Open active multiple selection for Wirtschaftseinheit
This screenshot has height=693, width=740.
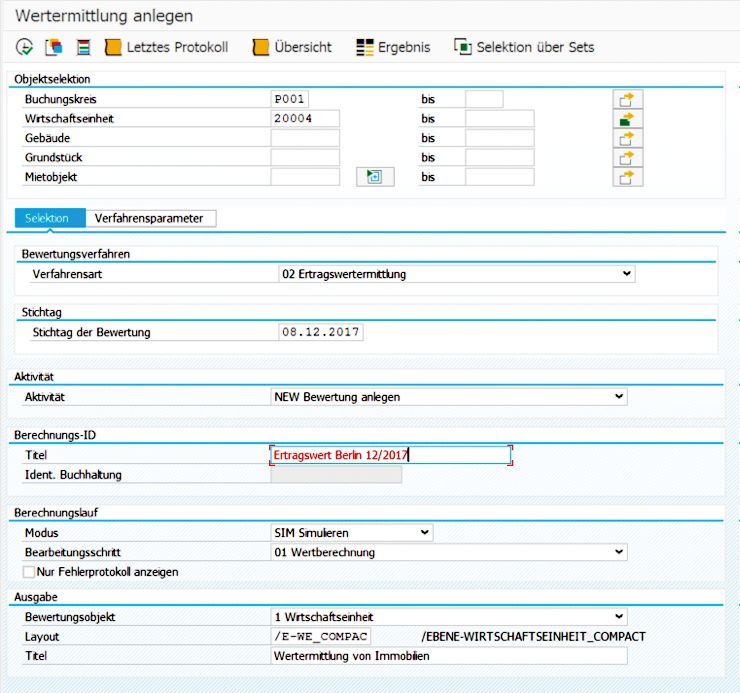(x=627, y=119)
